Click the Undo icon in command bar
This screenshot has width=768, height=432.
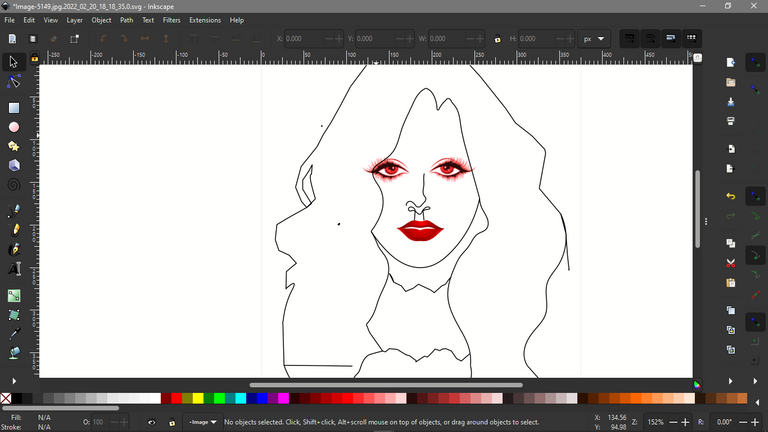[730, 196]
